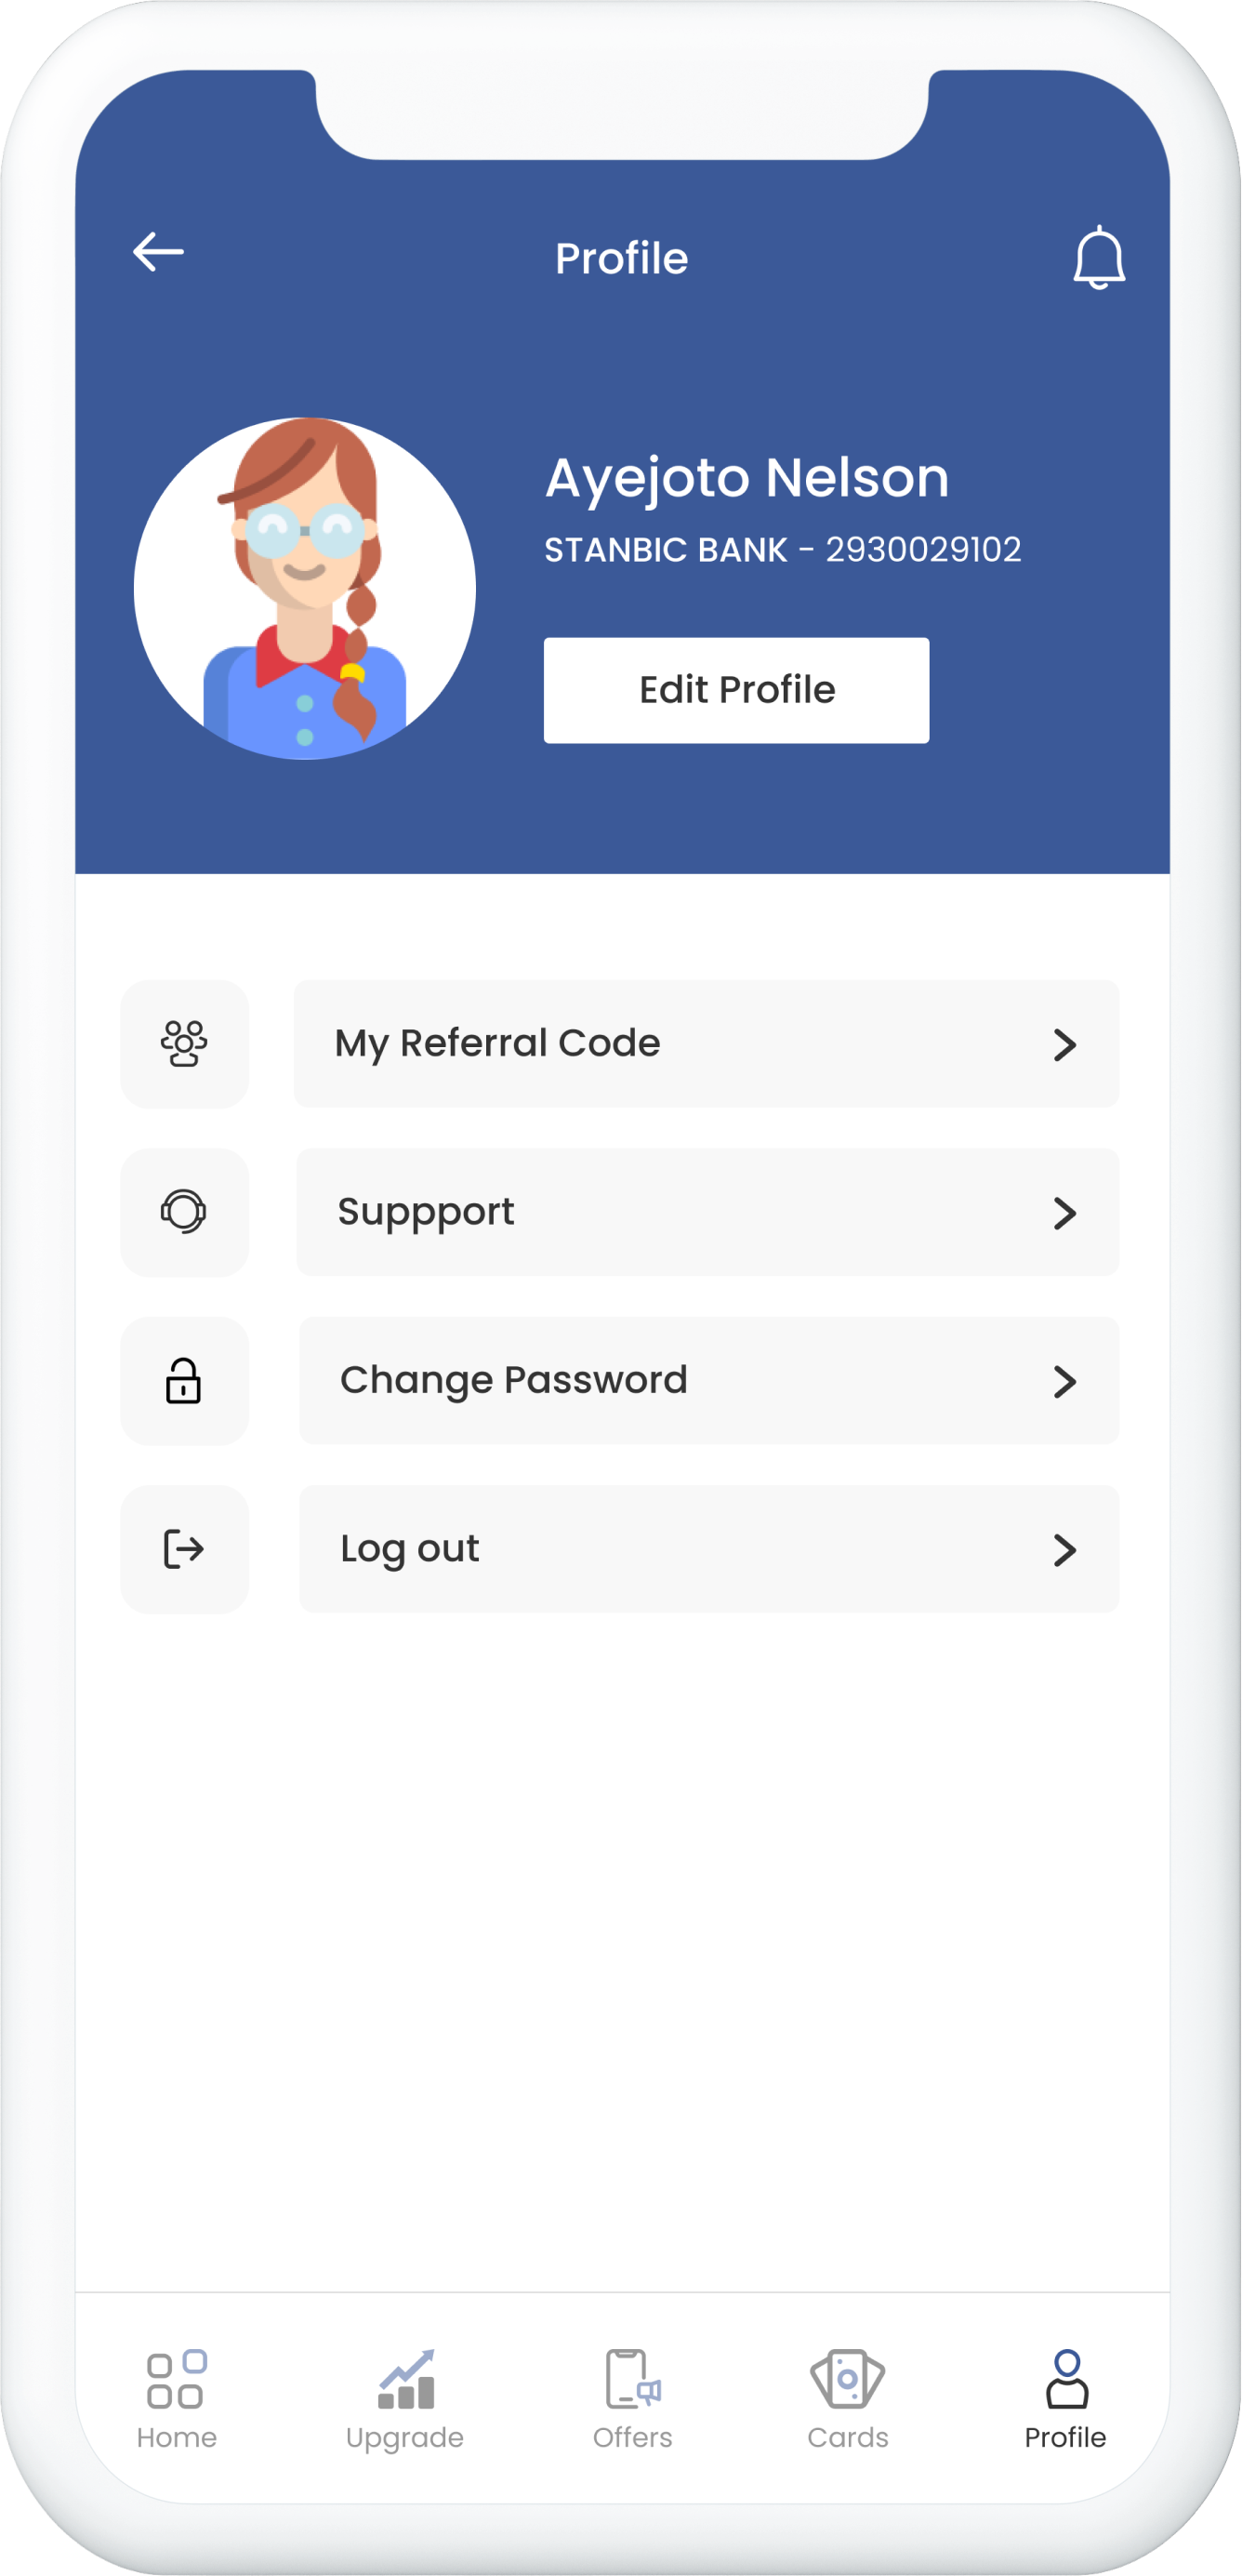The image size is (1242, 2576).
Task: Open the Cards icon
Action: click(x=847, y=2380)
